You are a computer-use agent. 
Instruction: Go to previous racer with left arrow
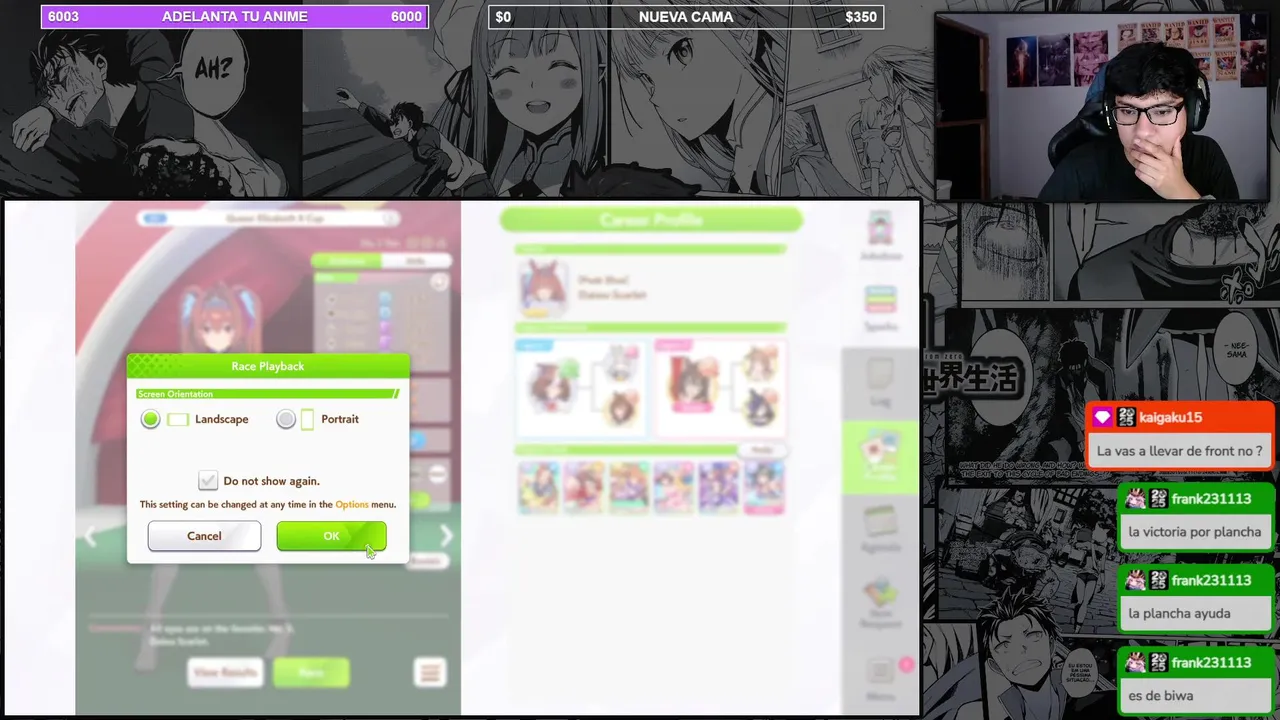coord(90,536)
